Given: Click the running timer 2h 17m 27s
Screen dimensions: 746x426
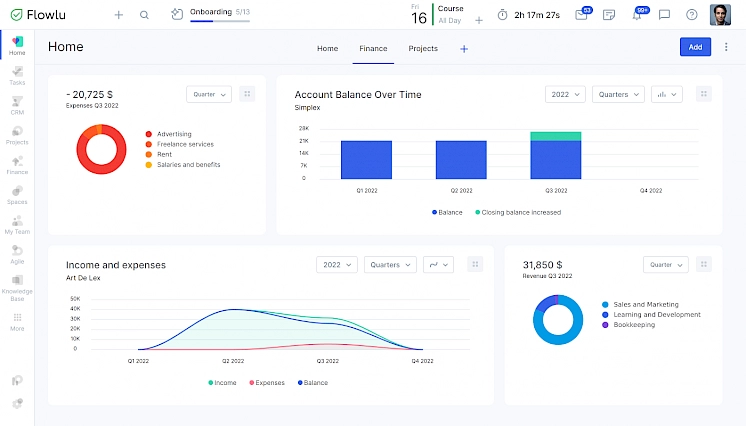Looking at the screenshot, I should pos(537,15).
